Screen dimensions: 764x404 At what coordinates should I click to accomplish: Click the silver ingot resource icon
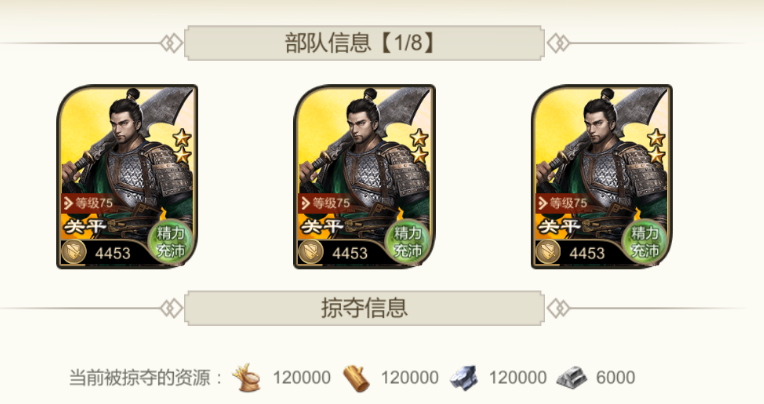572,378
